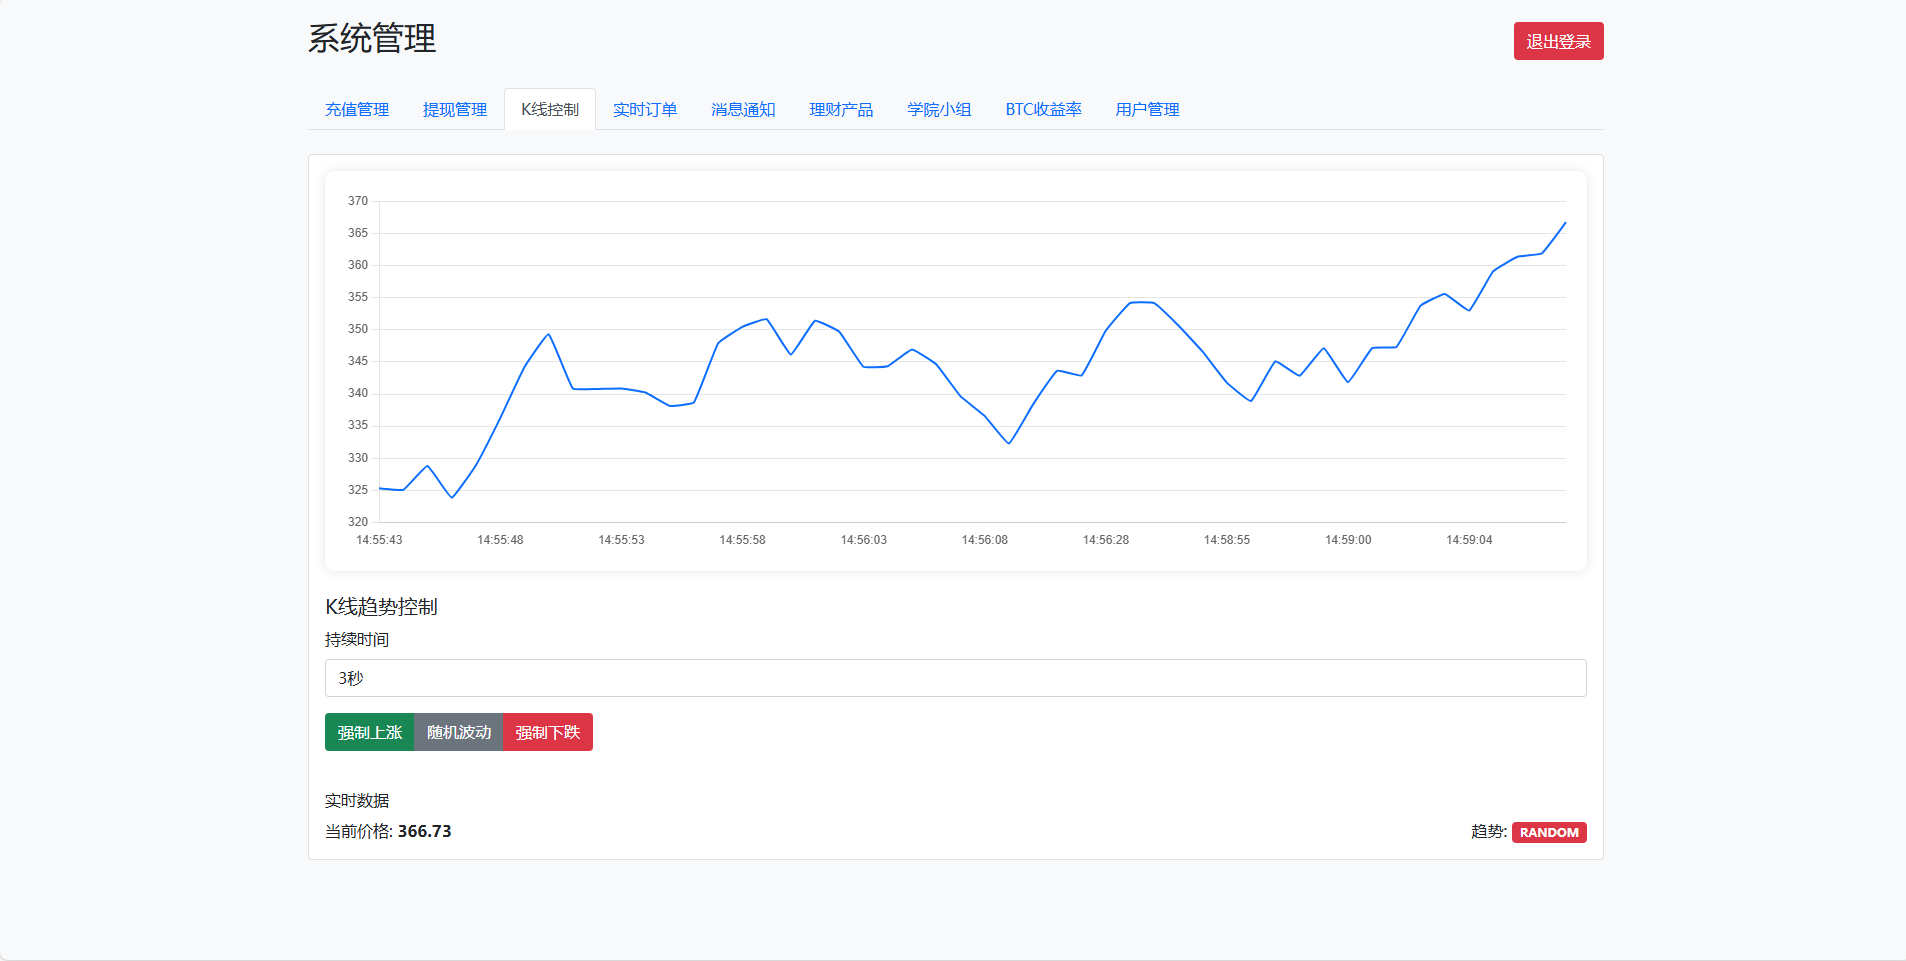Expand the 持续时间 duration dropdown
Screen dimensions: 1906x961
[955, 678]
